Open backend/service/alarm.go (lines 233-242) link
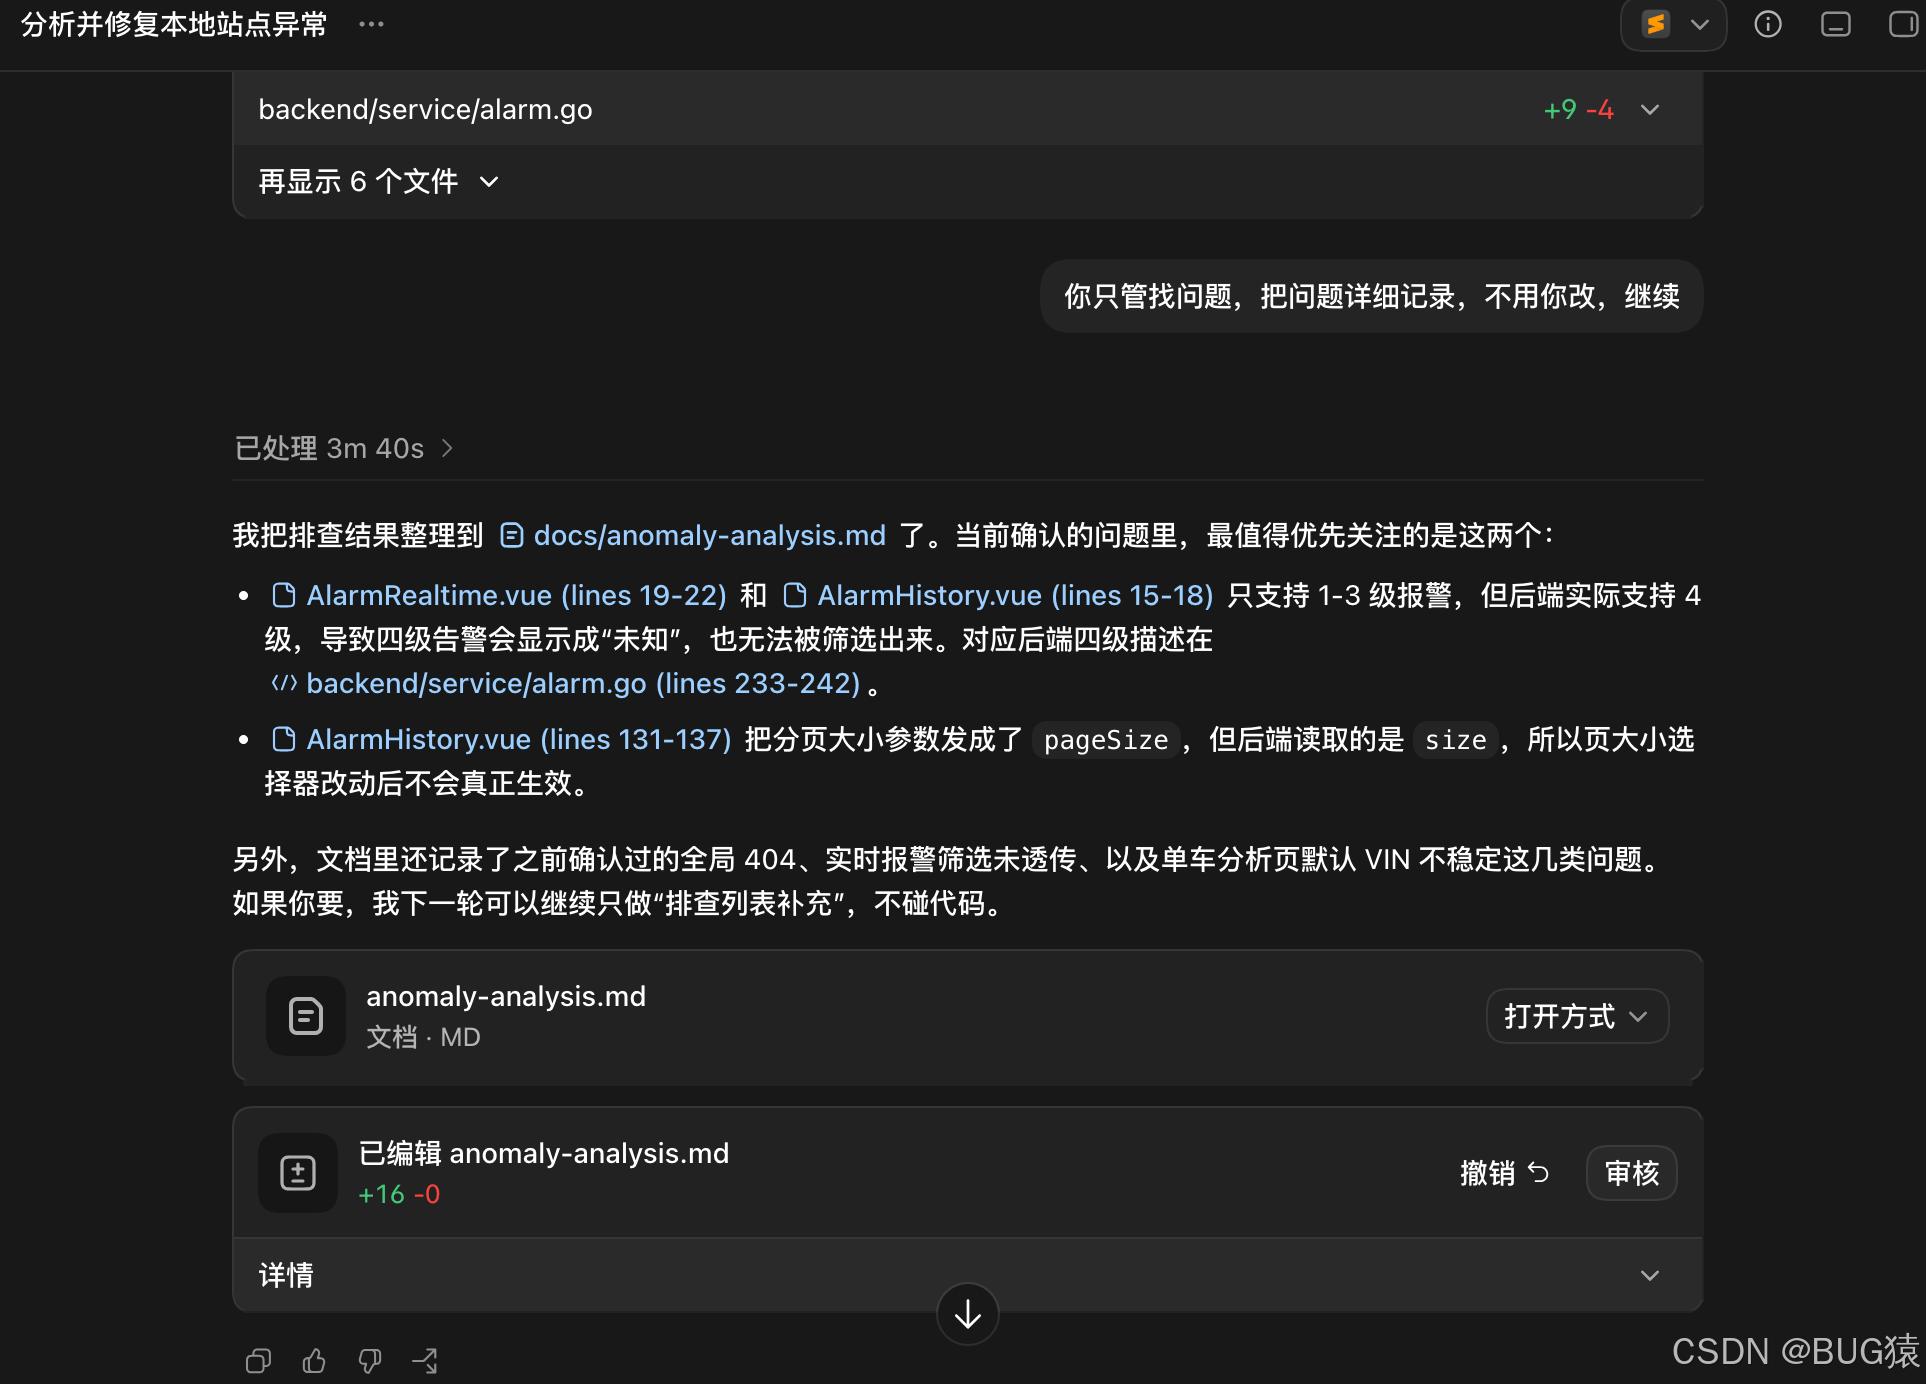Image resolution: width=1926 pixels, height=1384 pixels. point(565,683)
